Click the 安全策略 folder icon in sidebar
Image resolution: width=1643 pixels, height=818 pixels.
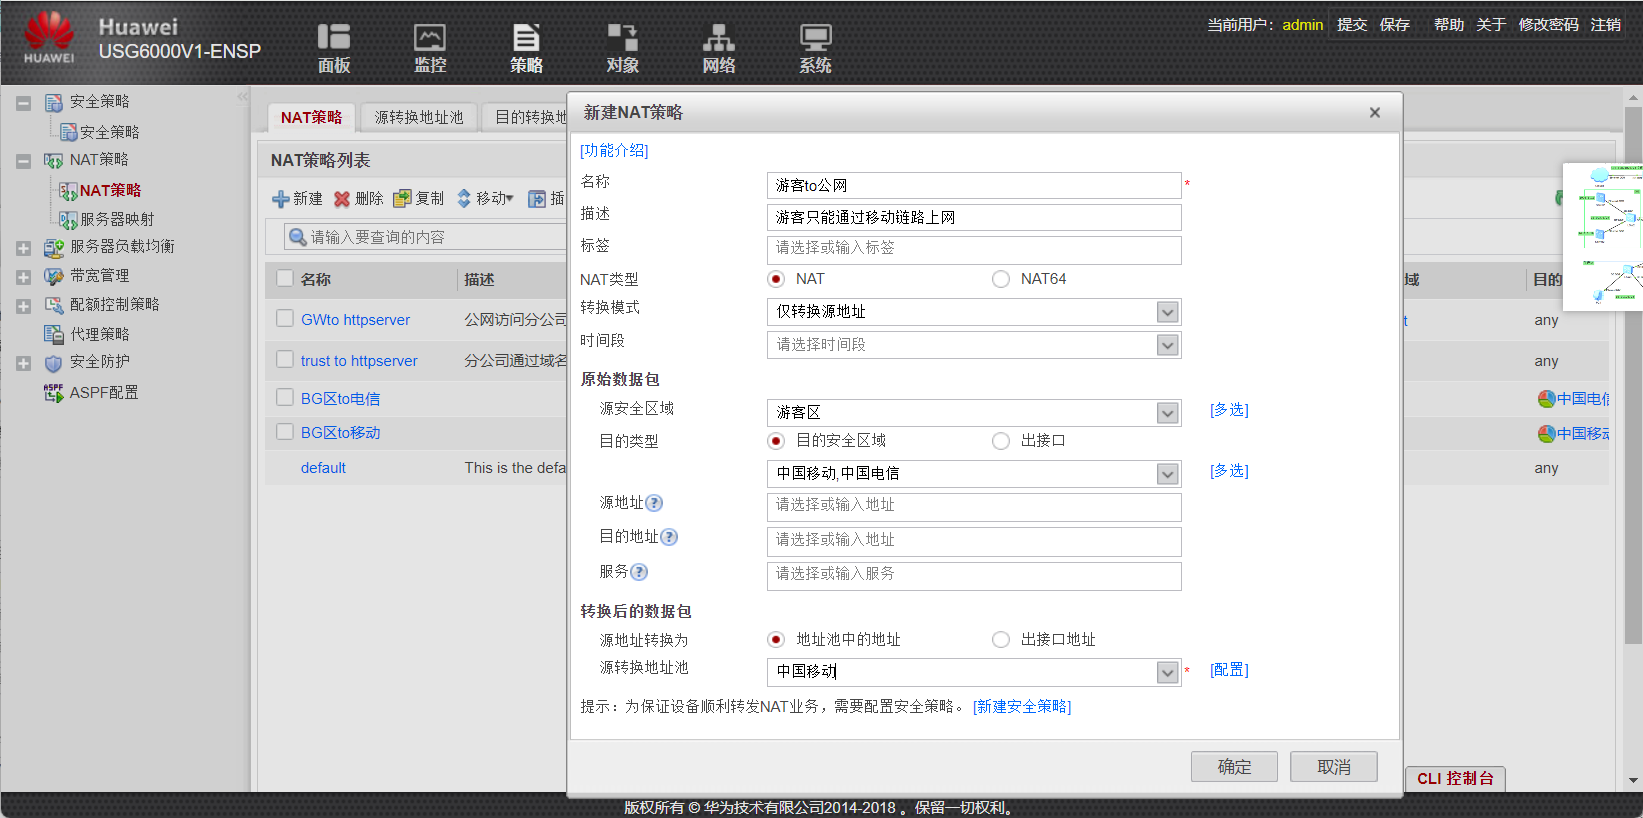coord(54,102)
